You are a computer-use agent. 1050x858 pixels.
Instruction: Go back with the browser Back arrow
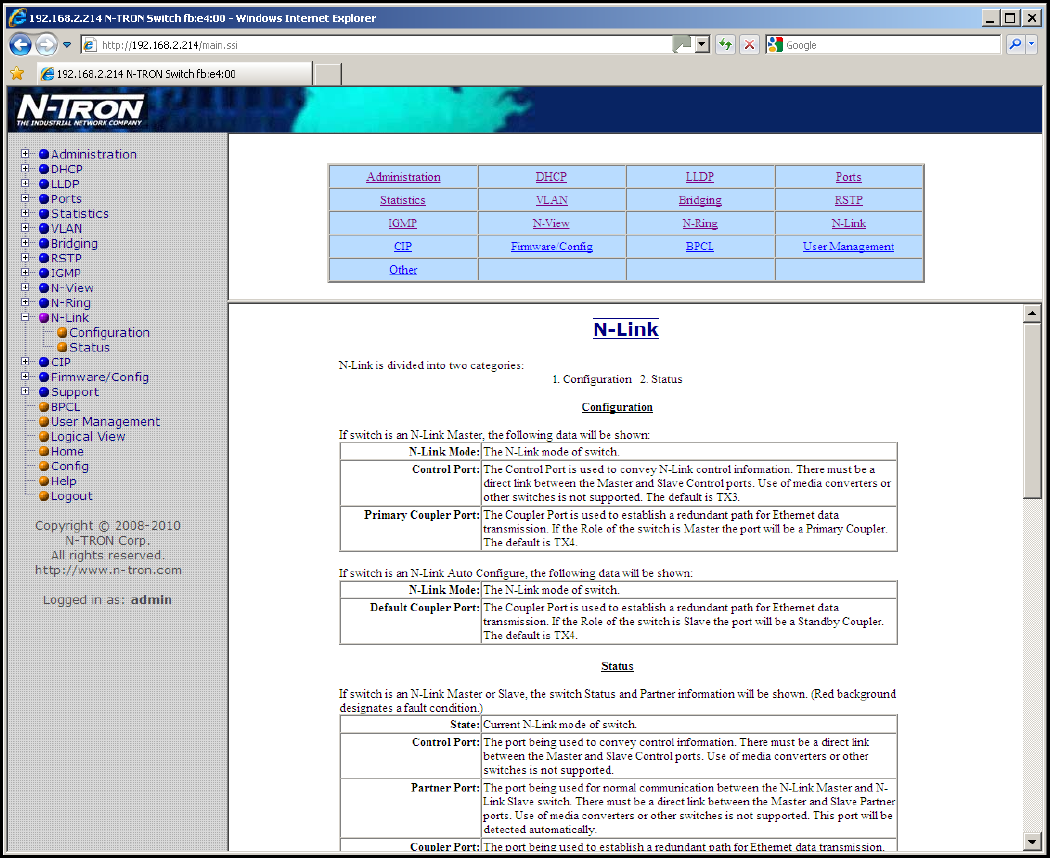click(21, 45)
